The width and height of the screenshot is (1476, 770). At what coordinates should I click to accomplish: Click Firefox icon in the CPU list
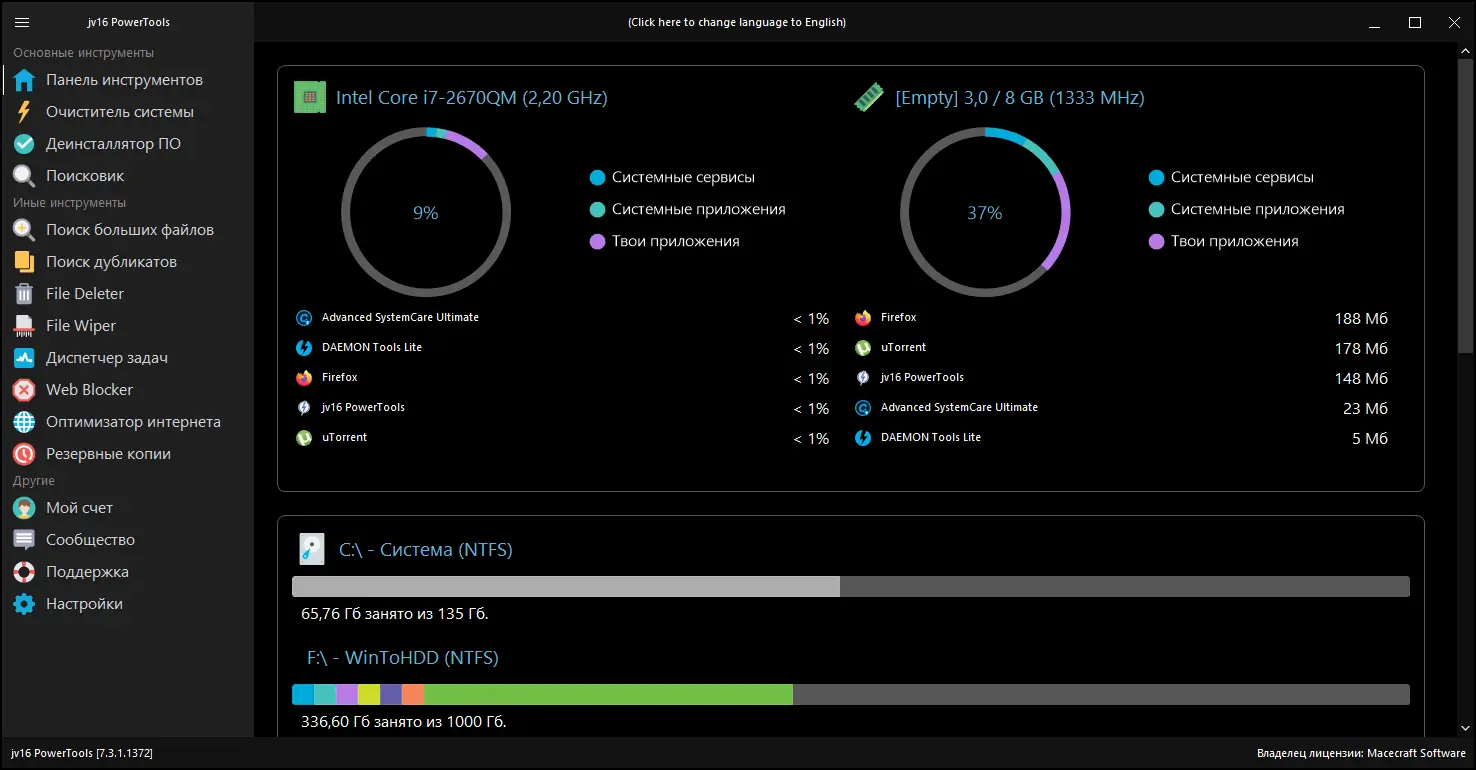pyautogui.click(x=304, y=378)
